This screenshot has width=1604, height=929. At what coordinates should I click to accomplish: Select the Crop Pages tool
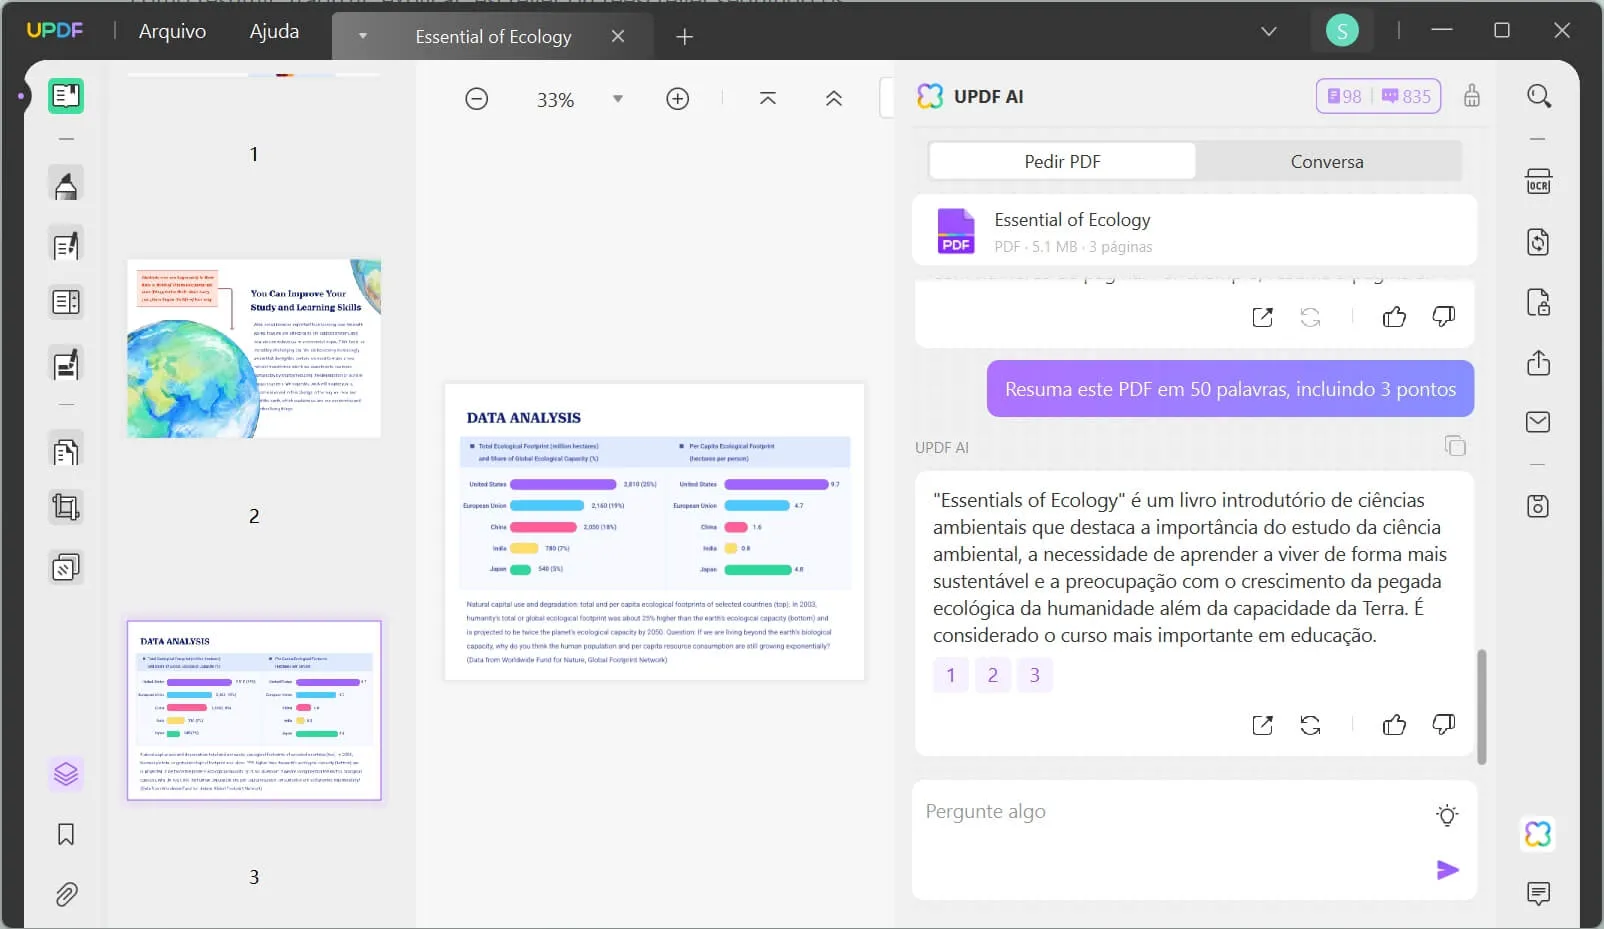pyautogui.click(x=66, y=508)
